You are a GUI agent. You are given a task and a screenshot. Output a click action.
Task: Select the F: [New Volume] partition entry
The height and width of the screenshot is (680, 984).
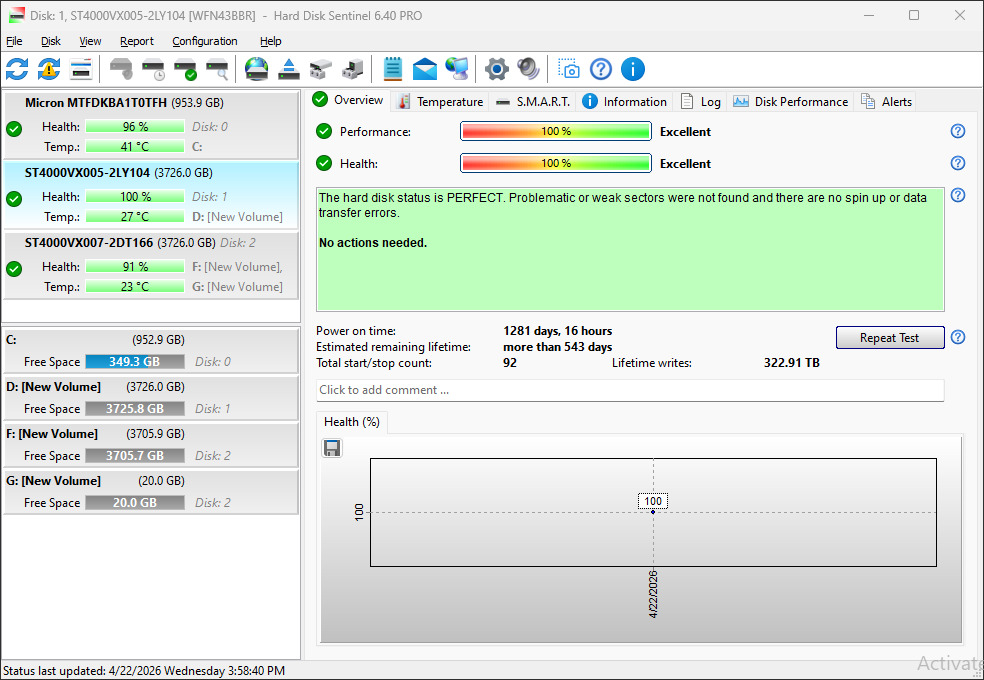pos(151,445)
